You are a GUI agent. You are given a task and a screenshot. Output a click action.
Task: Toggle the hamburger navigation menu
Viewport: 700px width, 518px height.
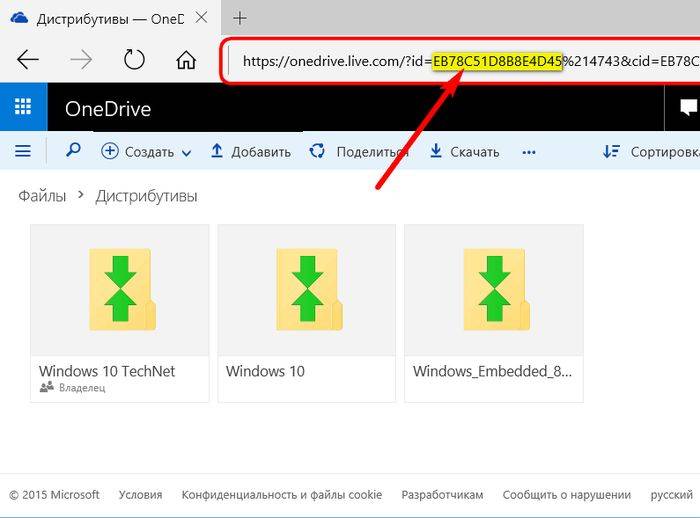click(x=23, y=151)
